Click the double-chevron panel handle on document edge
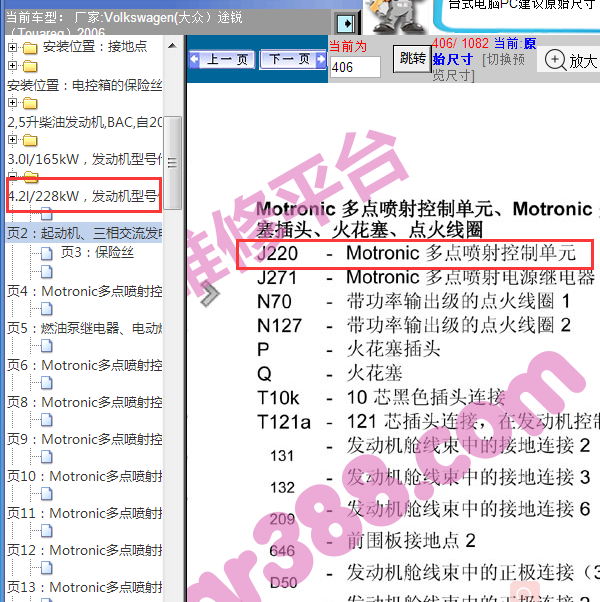 point(210,294)
